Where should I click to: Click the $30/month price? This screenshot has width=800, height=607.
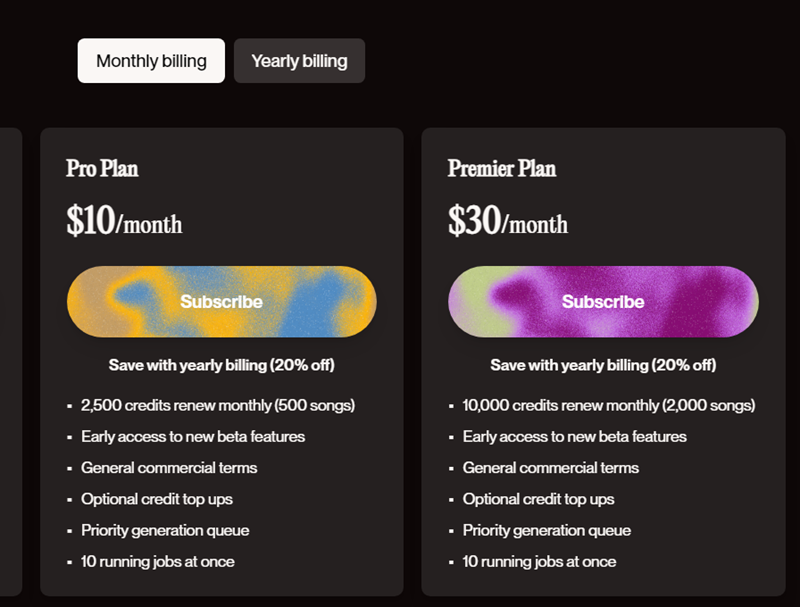(x=507, y=221)
